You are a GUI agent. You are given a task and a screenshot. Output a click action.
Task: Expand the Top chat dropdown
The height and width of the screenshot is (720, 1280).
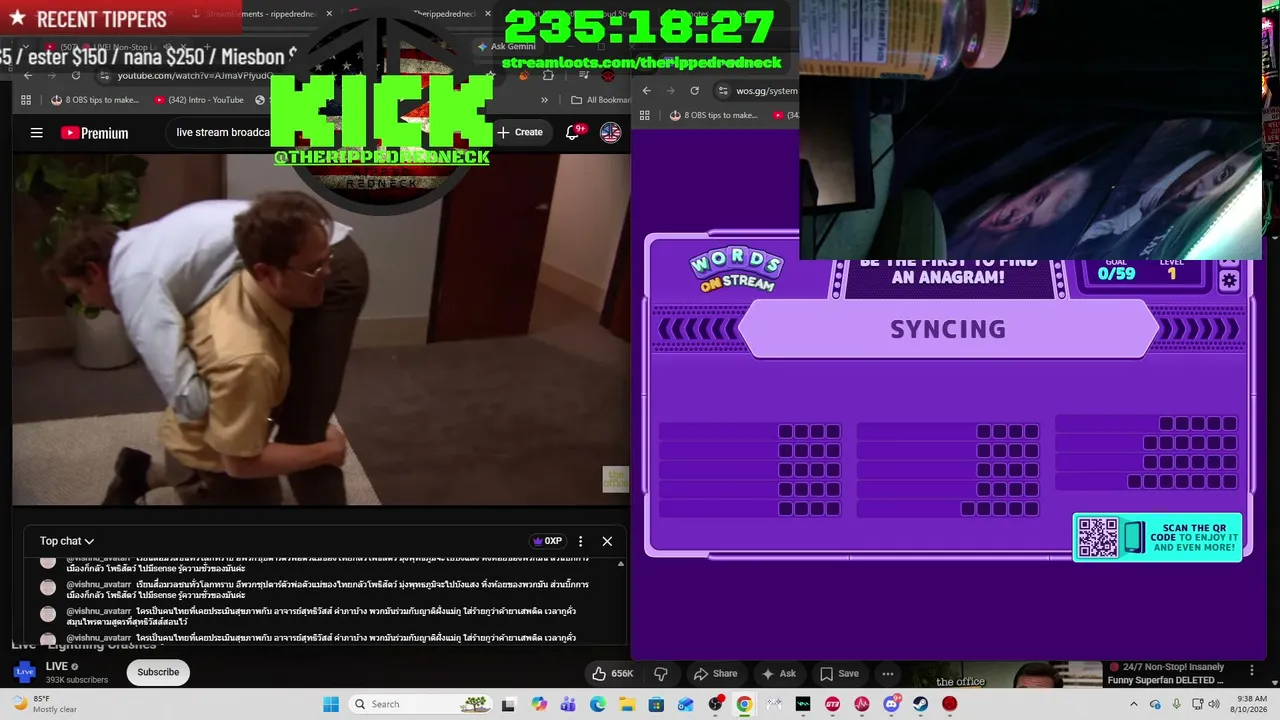pyautogui.click(x=67, y=541)
